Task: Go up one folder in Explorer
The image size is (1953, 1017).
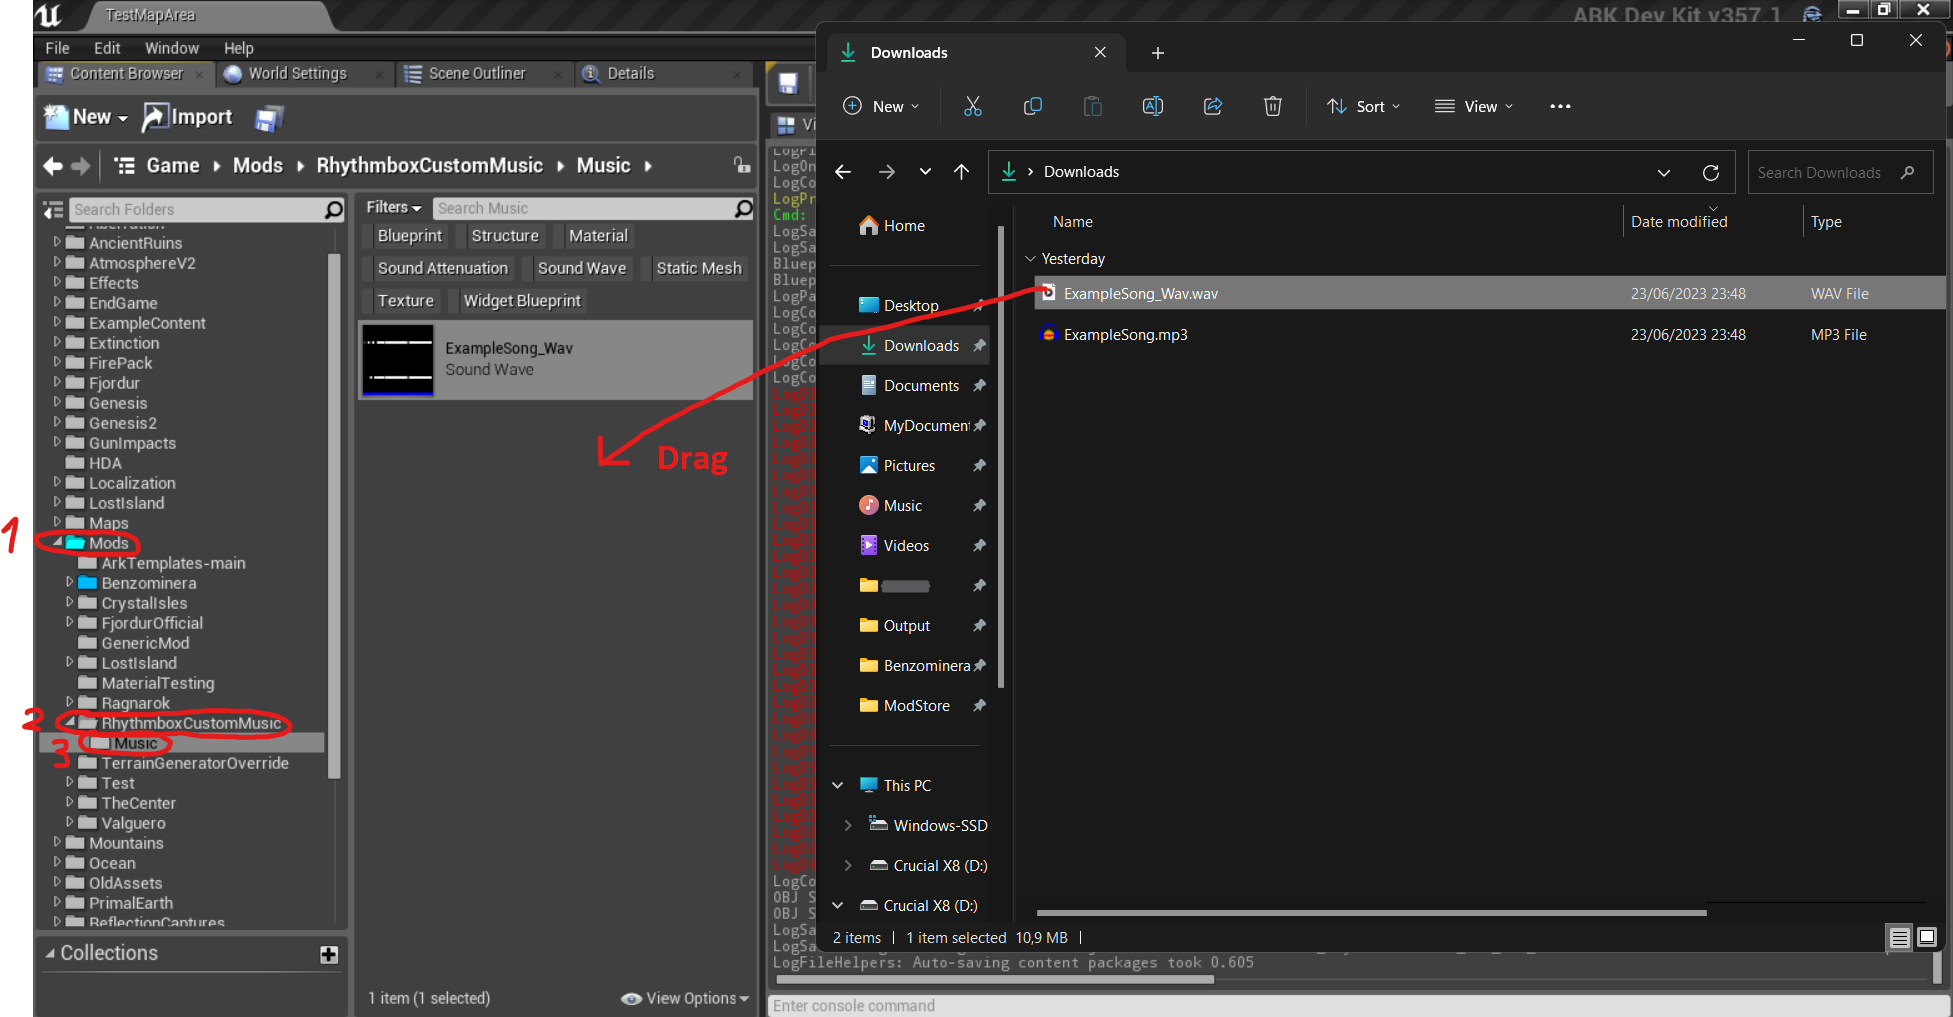Action: point(961,172)
